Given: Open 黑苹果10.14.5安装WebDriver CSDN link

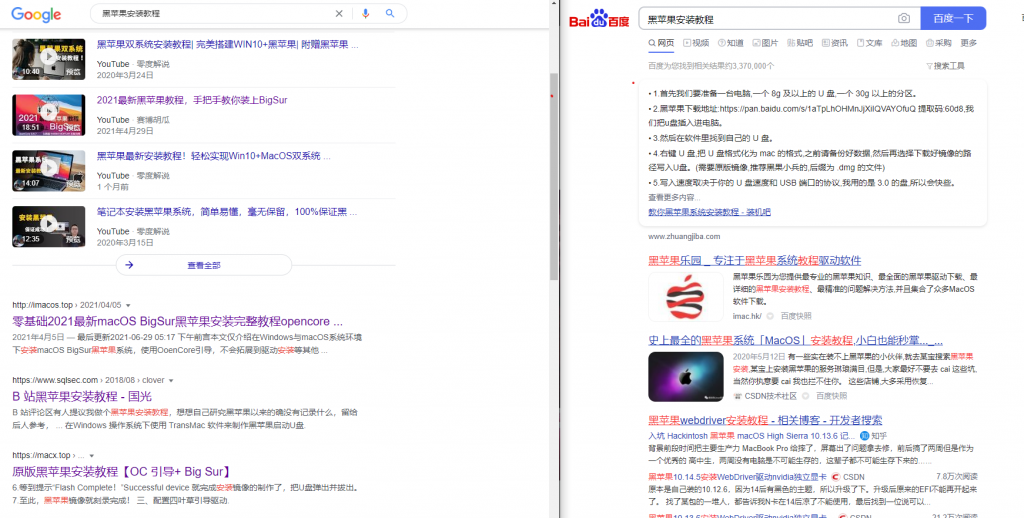Looking at the screenshot, I should (x=737, y=477).
